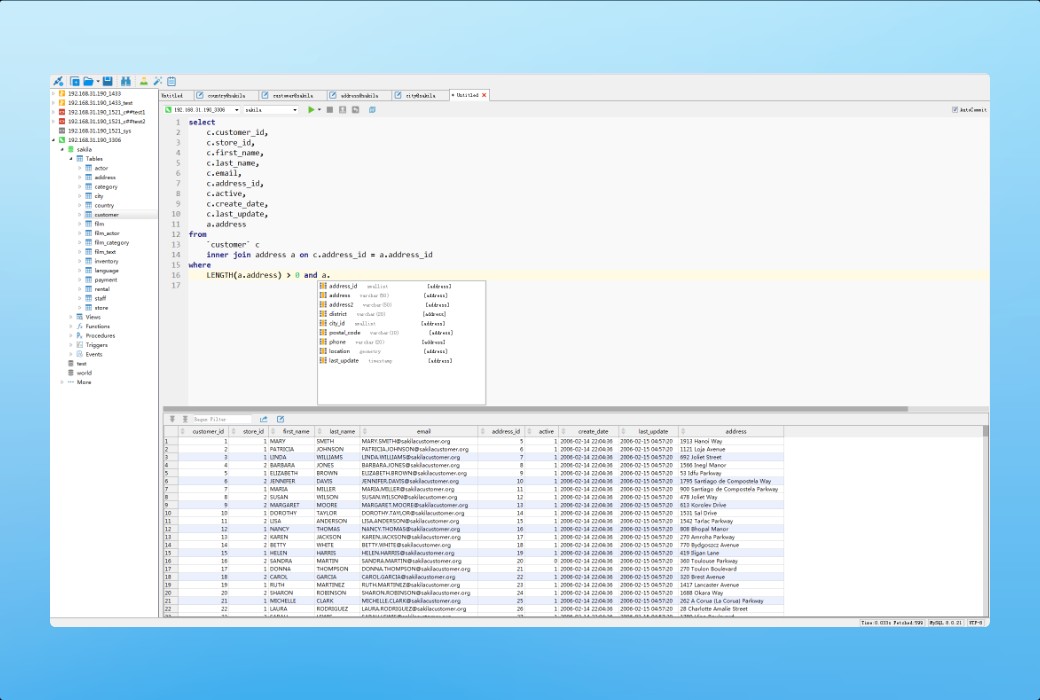Click the results filter input field
Screen dimensions: 1040x700
point(225,419)
